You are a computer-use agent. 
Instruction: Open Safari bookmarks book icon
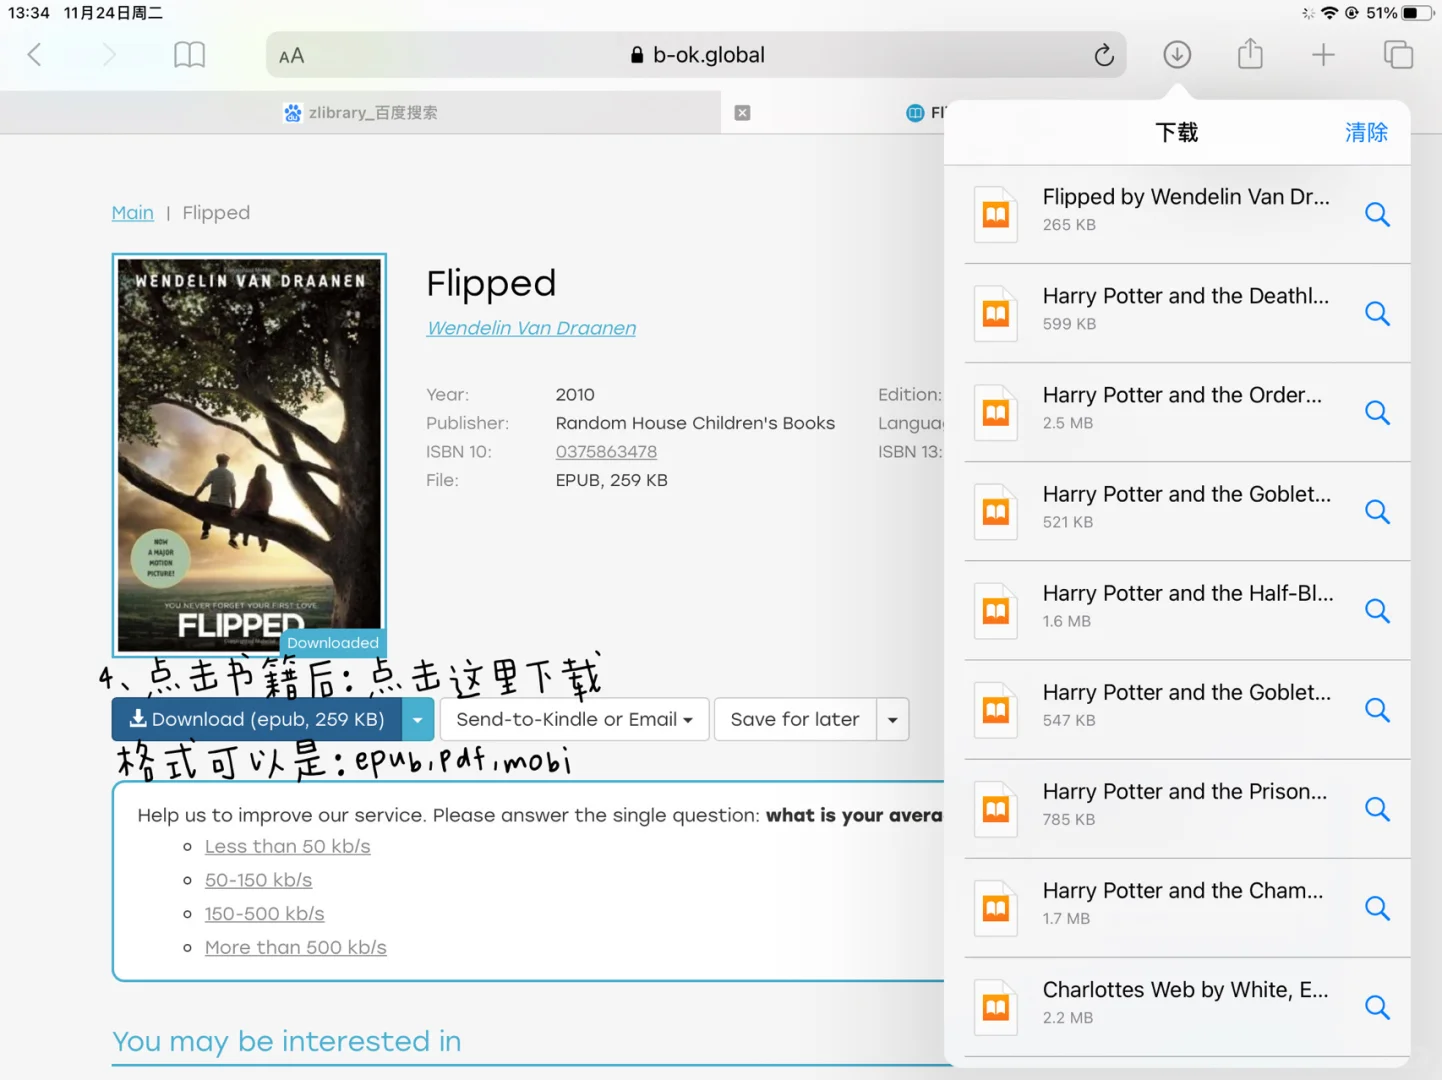pos(189,55)
